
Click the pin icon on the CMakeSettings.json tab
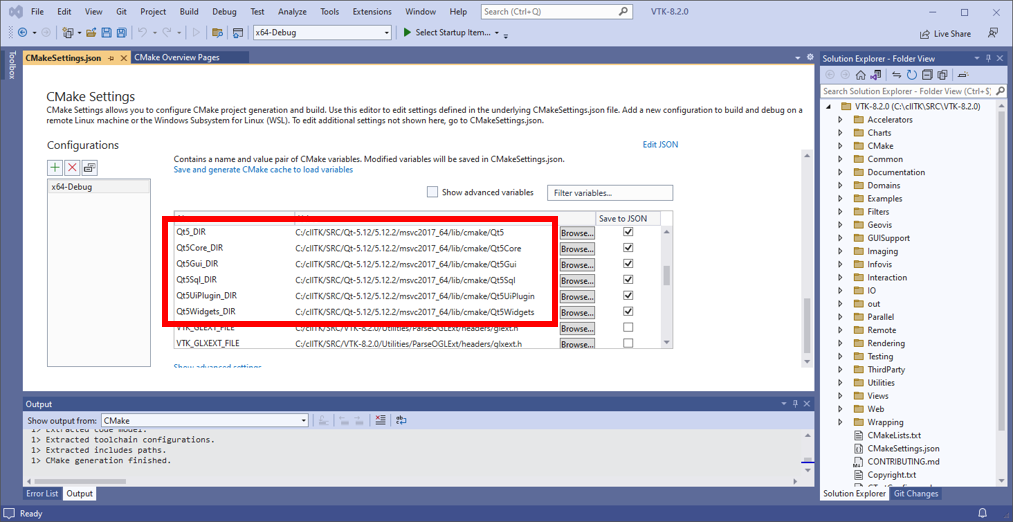(111, 57)
